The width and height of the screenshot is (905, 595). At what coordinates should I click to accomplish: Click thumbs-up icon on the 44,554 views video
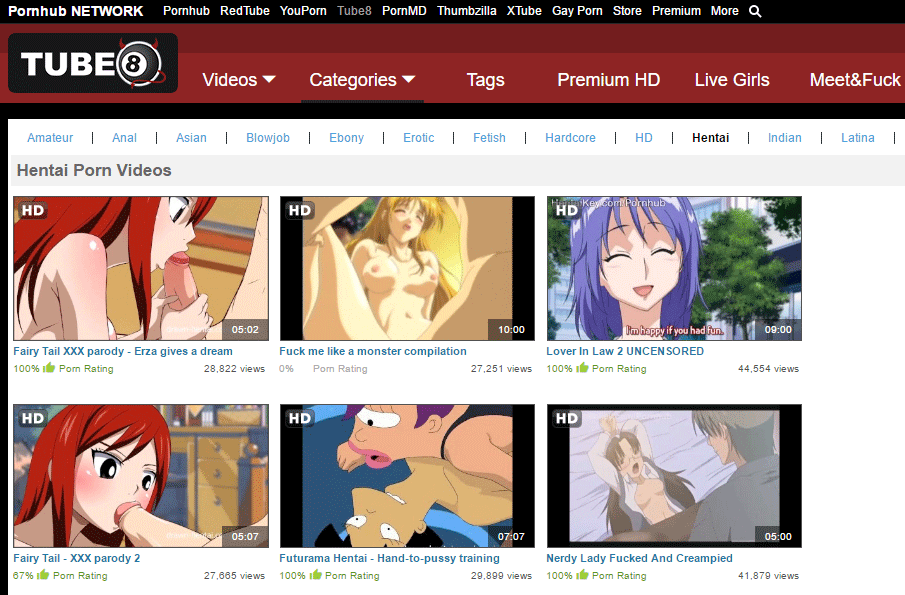click(582, 368)
